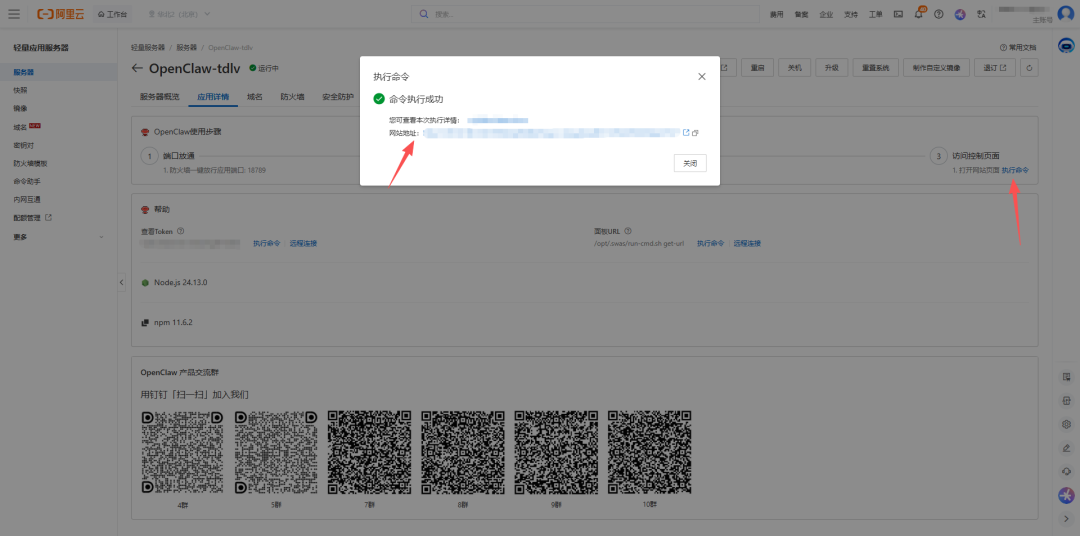The image size is (1080, 536).
Task: Select 快照 in the left sidebar
Action: point(20,90)
